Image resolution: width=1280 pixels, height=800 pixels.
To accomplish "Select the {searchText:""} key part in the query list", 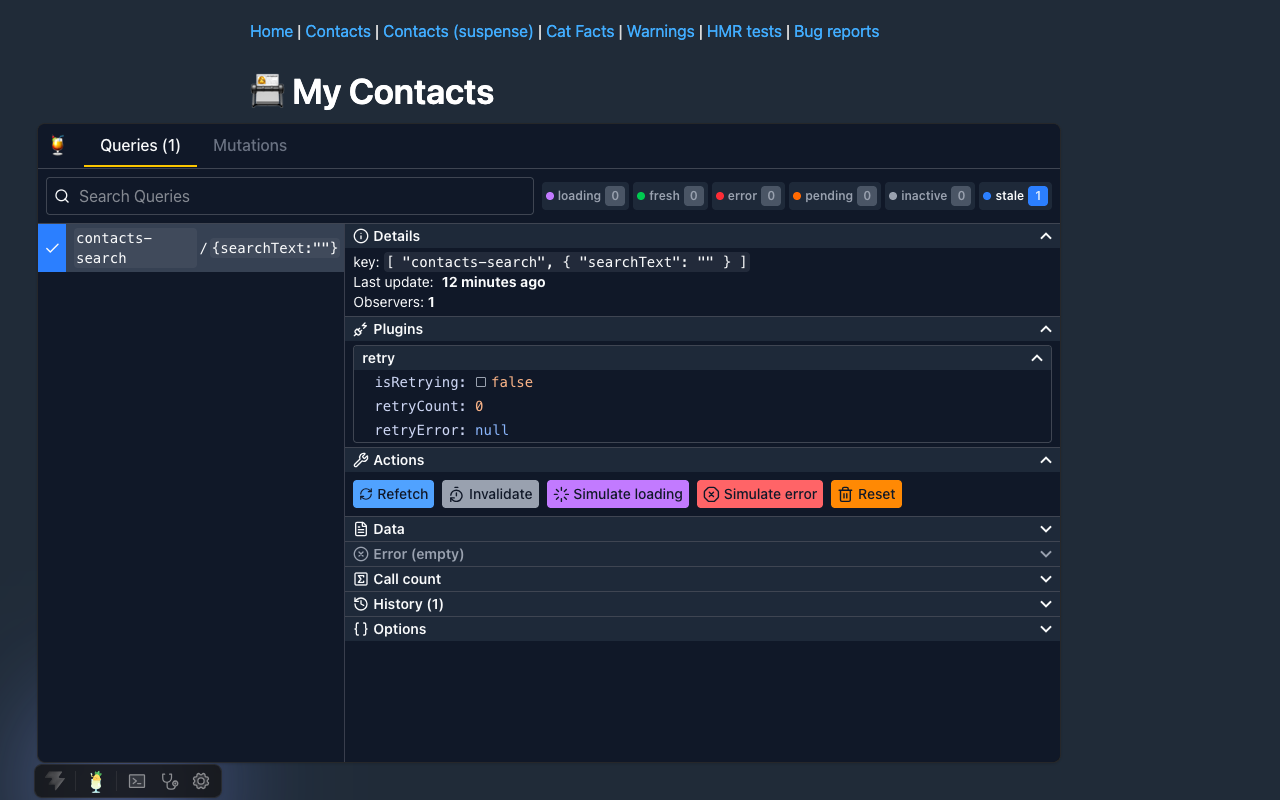I will (x=275, y=248).
